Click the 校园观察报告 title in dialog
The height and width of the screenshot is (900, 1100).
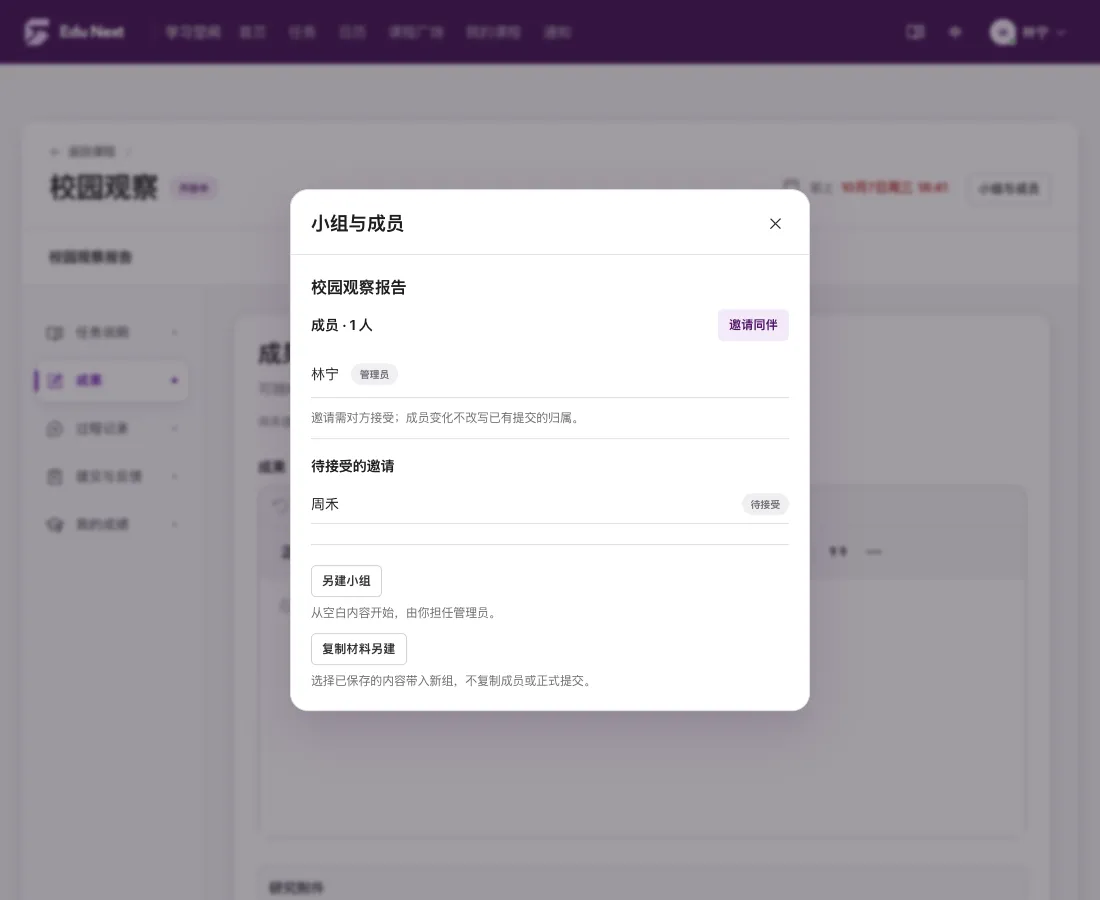click(358, 288)
